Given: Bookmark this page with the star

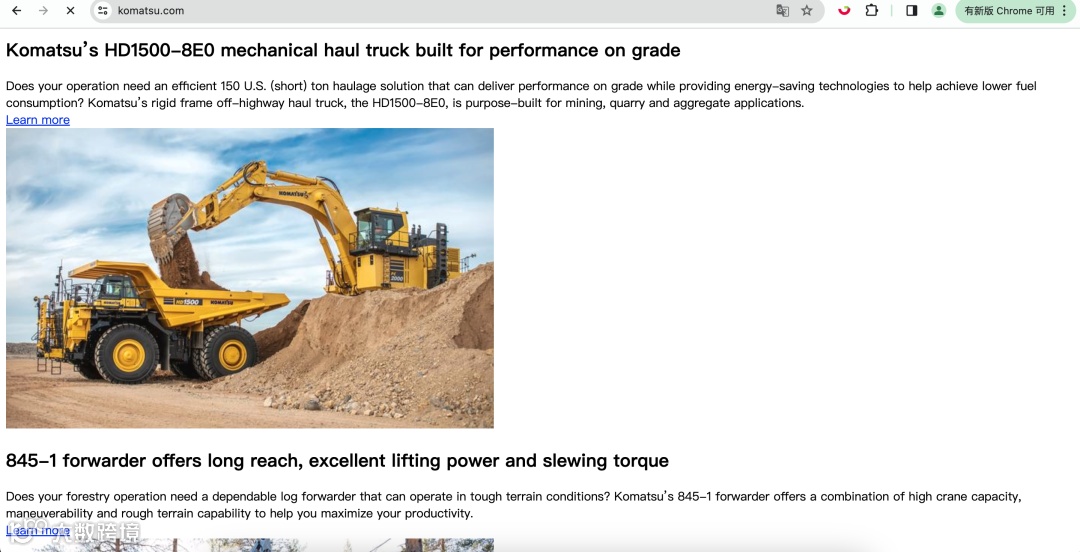Looking at the screenshot, I should point(807,10).
